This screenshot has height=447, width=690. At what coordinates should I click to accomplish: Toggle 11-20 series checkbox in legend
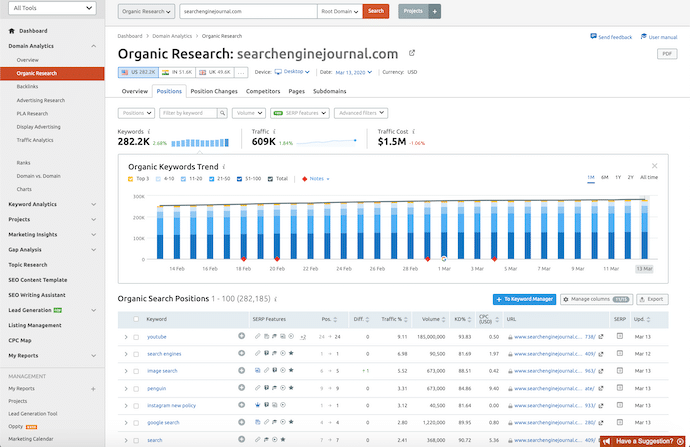click(184, 179)
